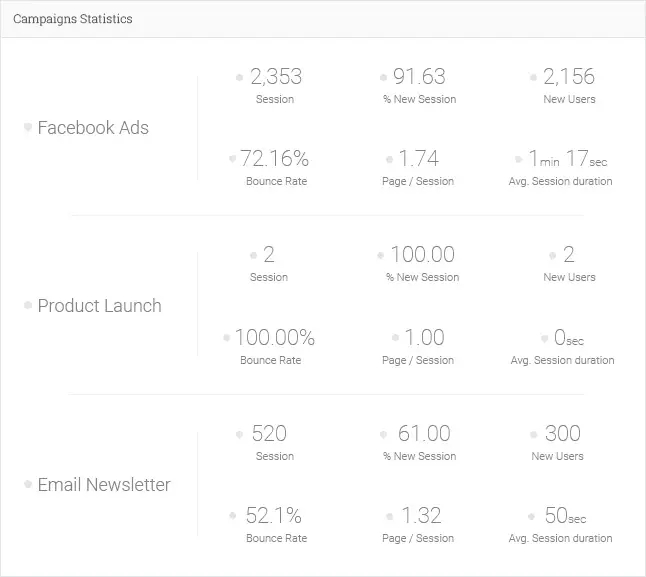Click the 52.1% Bounce Rate metric
Screen dimensions: 646x577
[276, 525]
